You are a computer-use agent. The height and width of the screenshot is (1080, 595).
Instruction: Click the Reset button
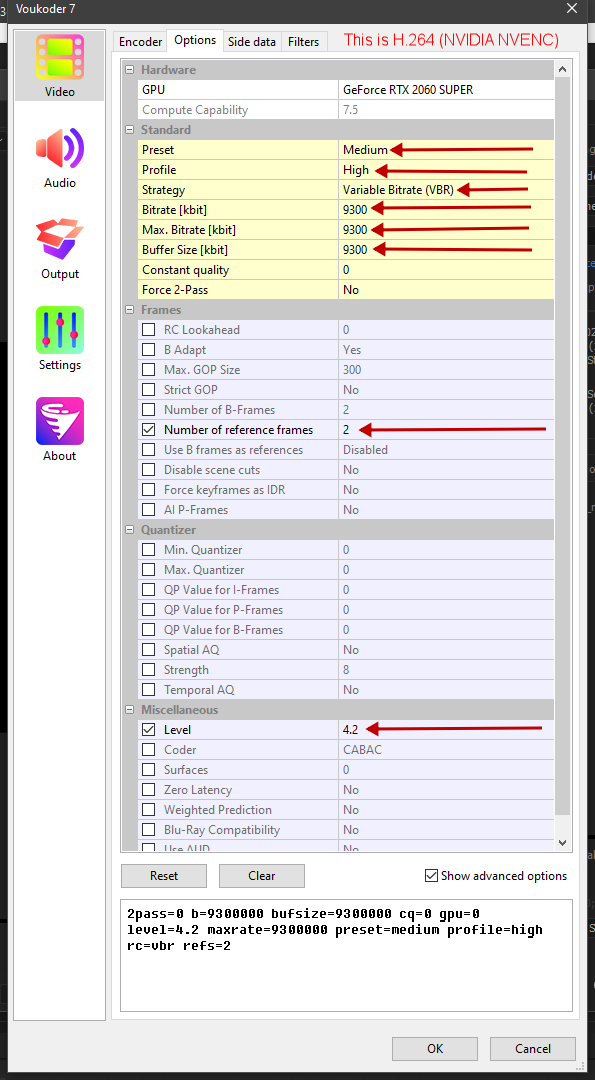(164, 876)
